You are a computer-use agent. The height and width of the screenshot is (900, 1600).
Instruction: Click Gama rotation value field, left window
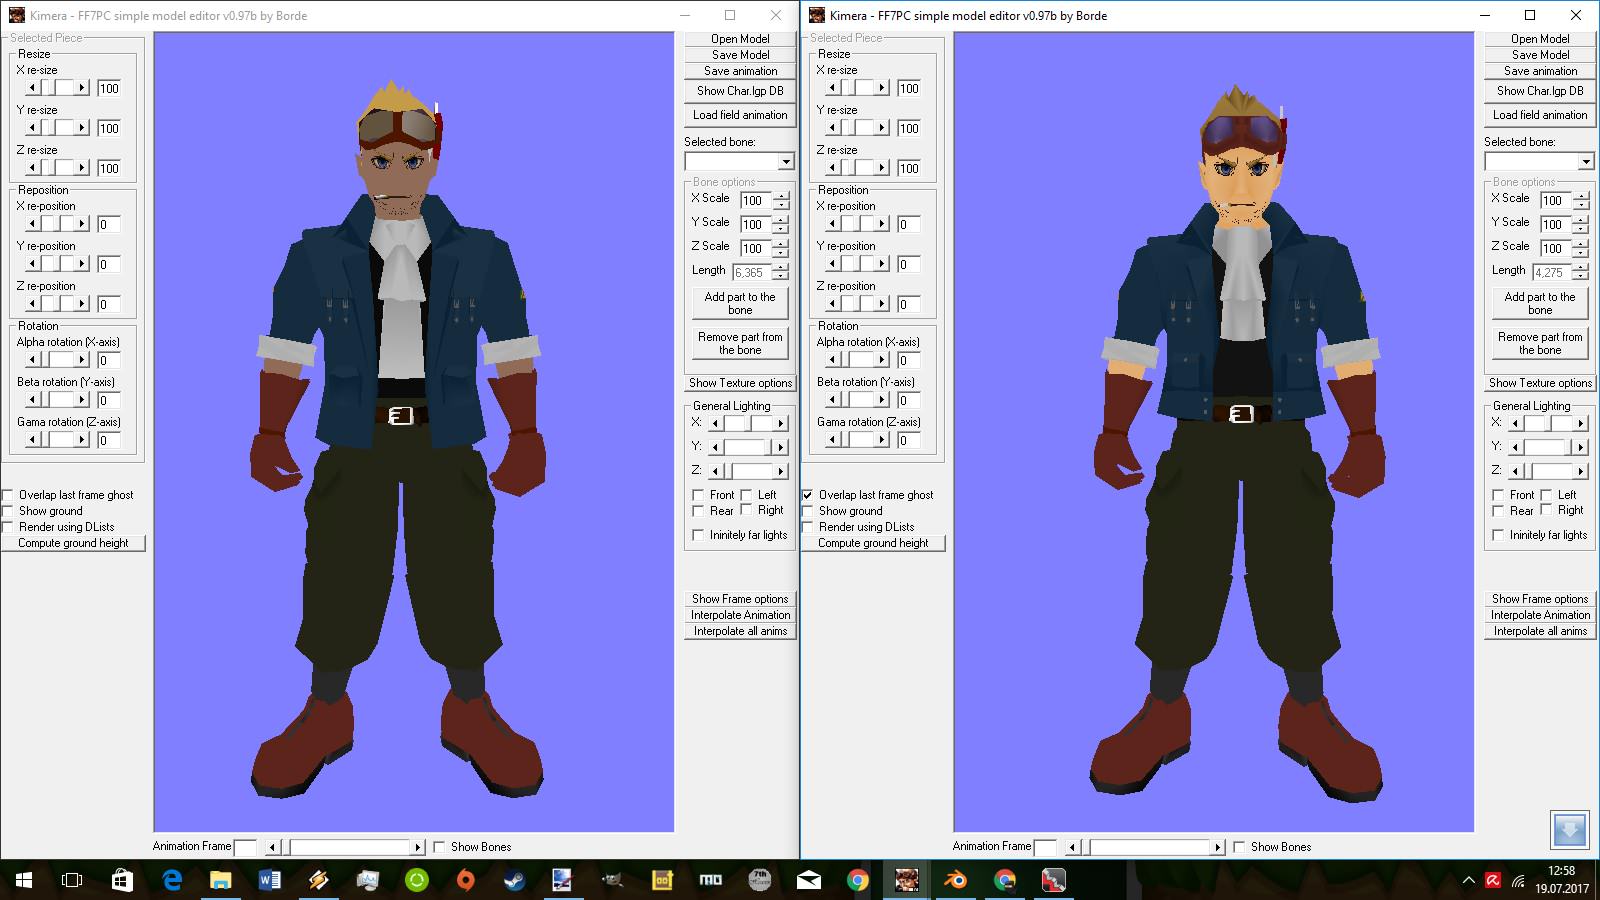pos(109,440)
